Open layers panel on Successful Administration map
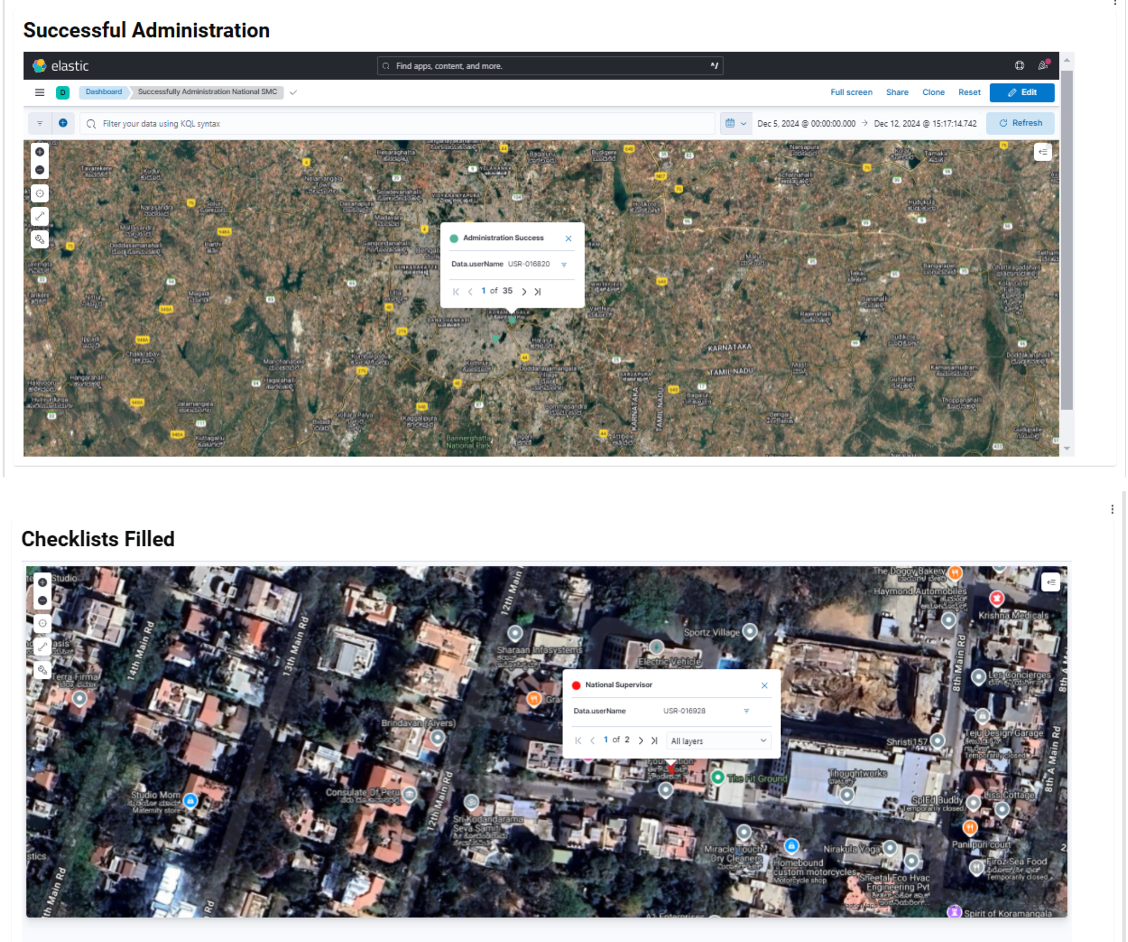The width and height of the screenshot is (1128, 942). 1043,152
